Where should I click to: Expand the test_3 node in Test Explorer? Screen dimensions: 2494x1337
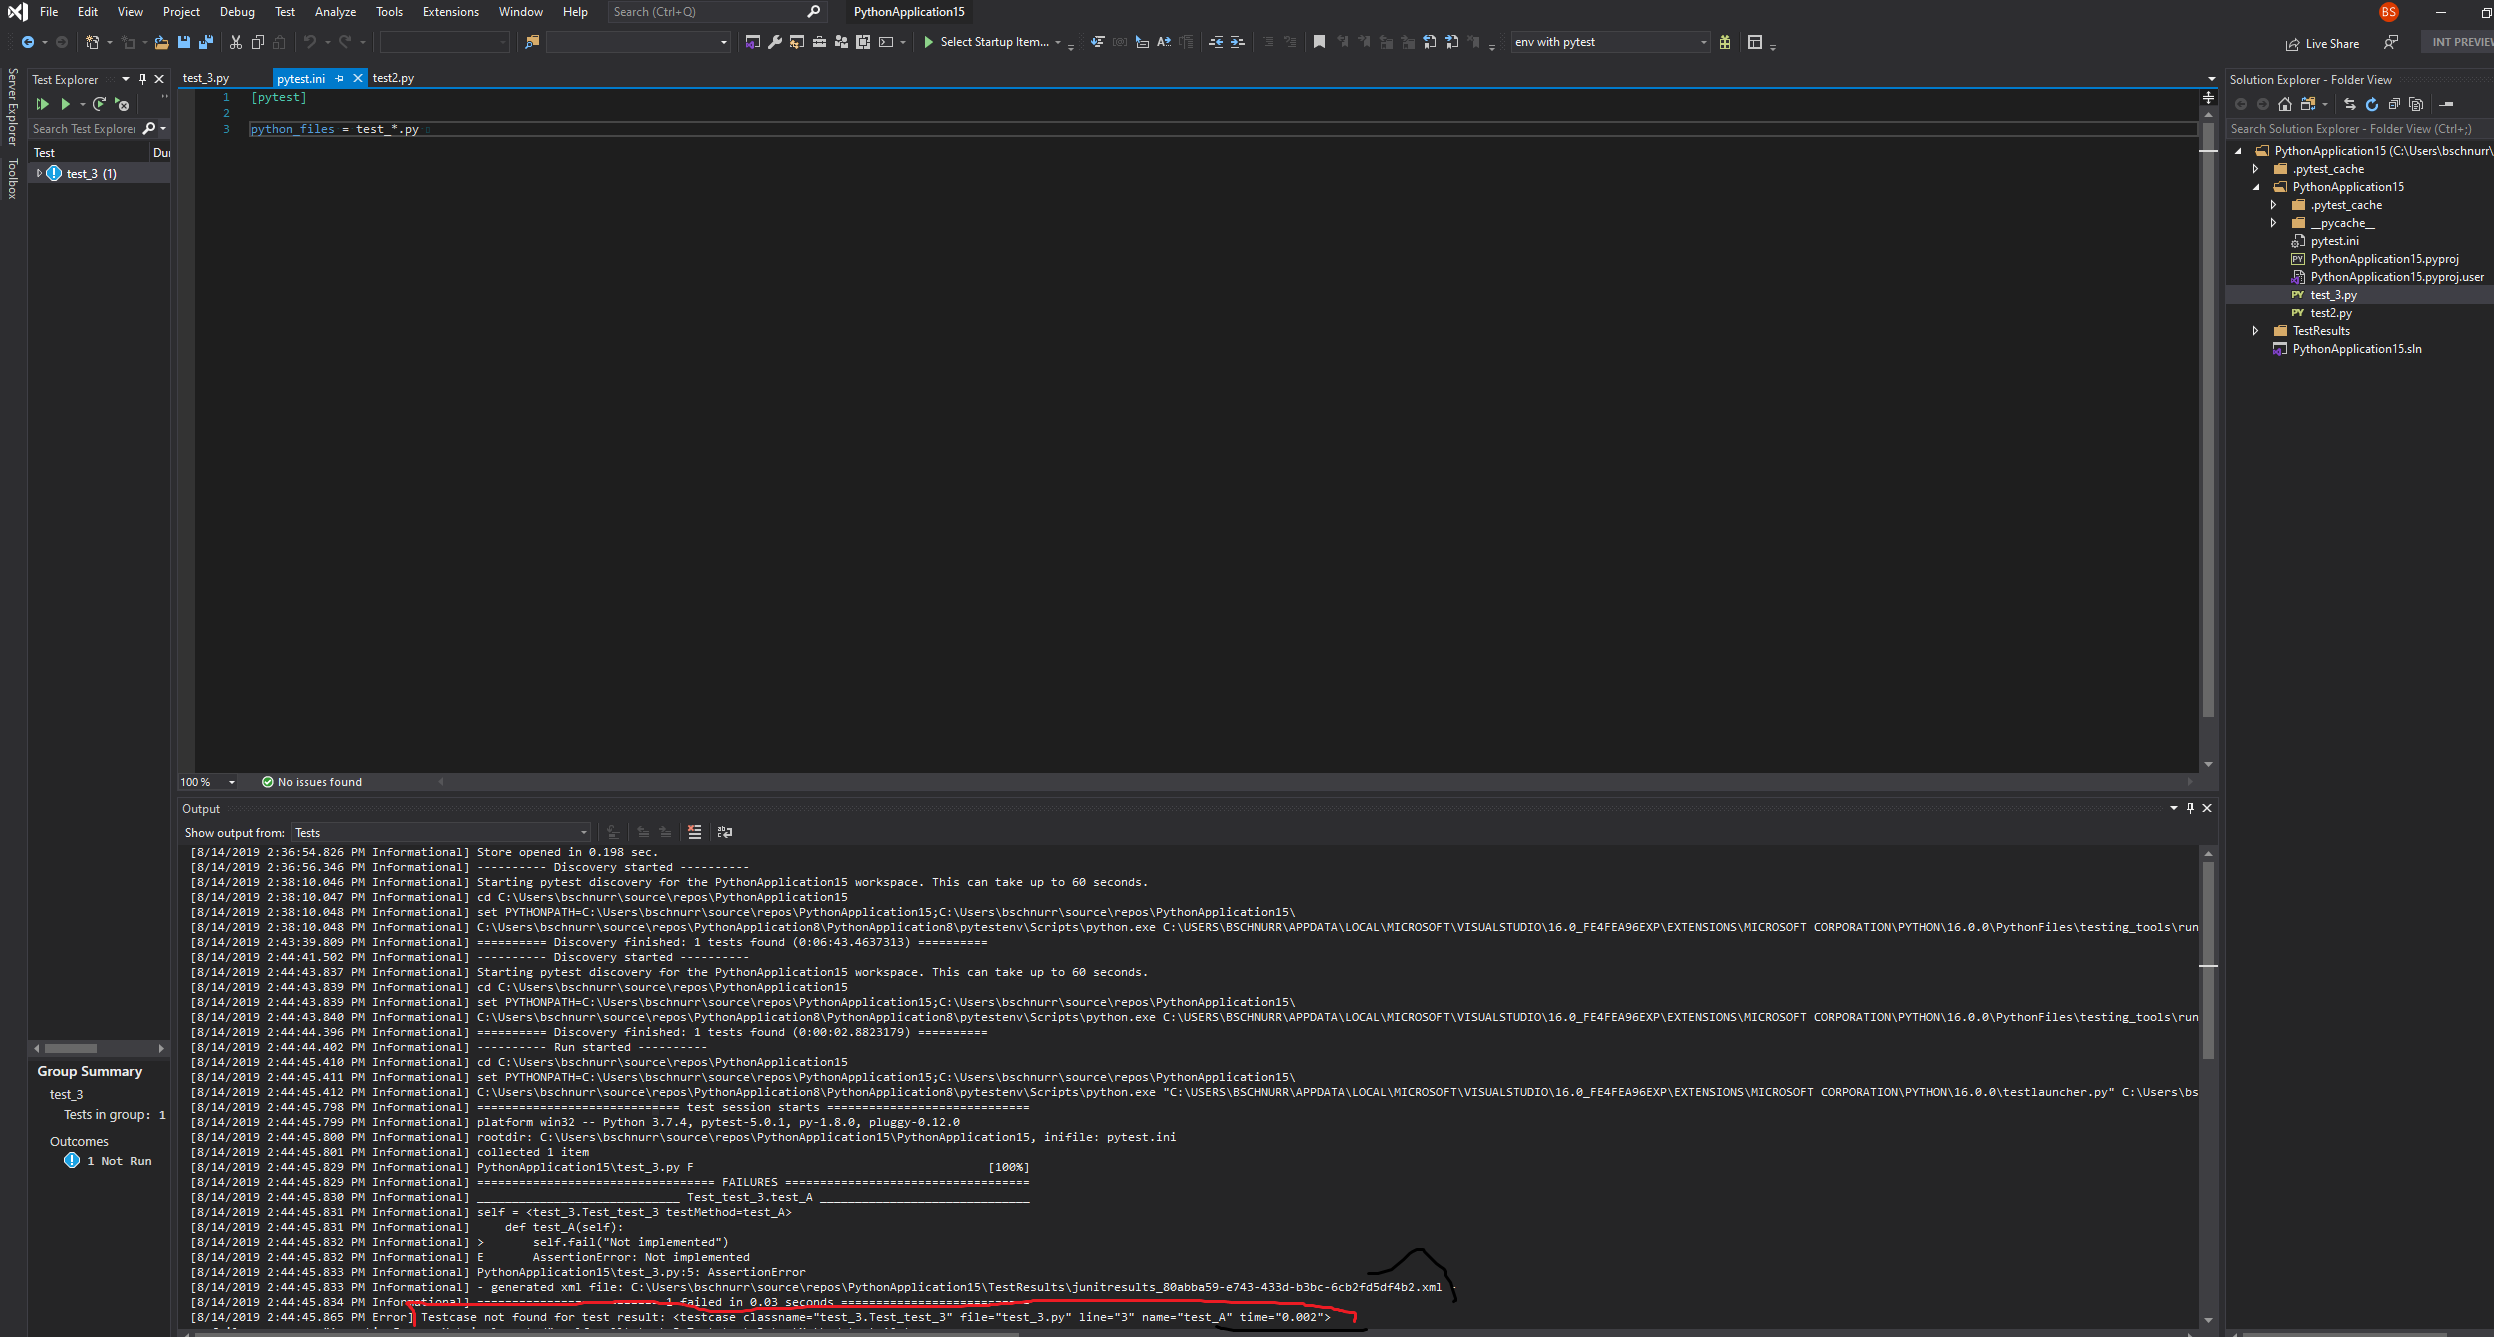tap(39, 173)
